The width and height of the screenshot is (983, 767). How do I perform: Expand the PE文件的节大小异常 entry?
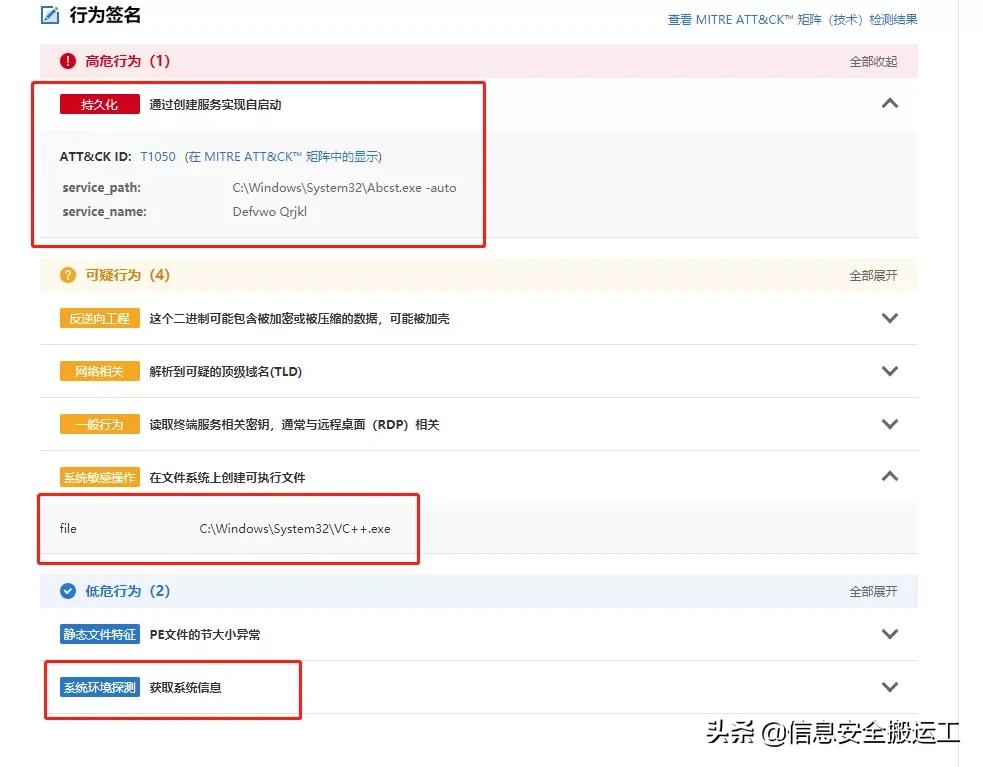coord(890,634)
